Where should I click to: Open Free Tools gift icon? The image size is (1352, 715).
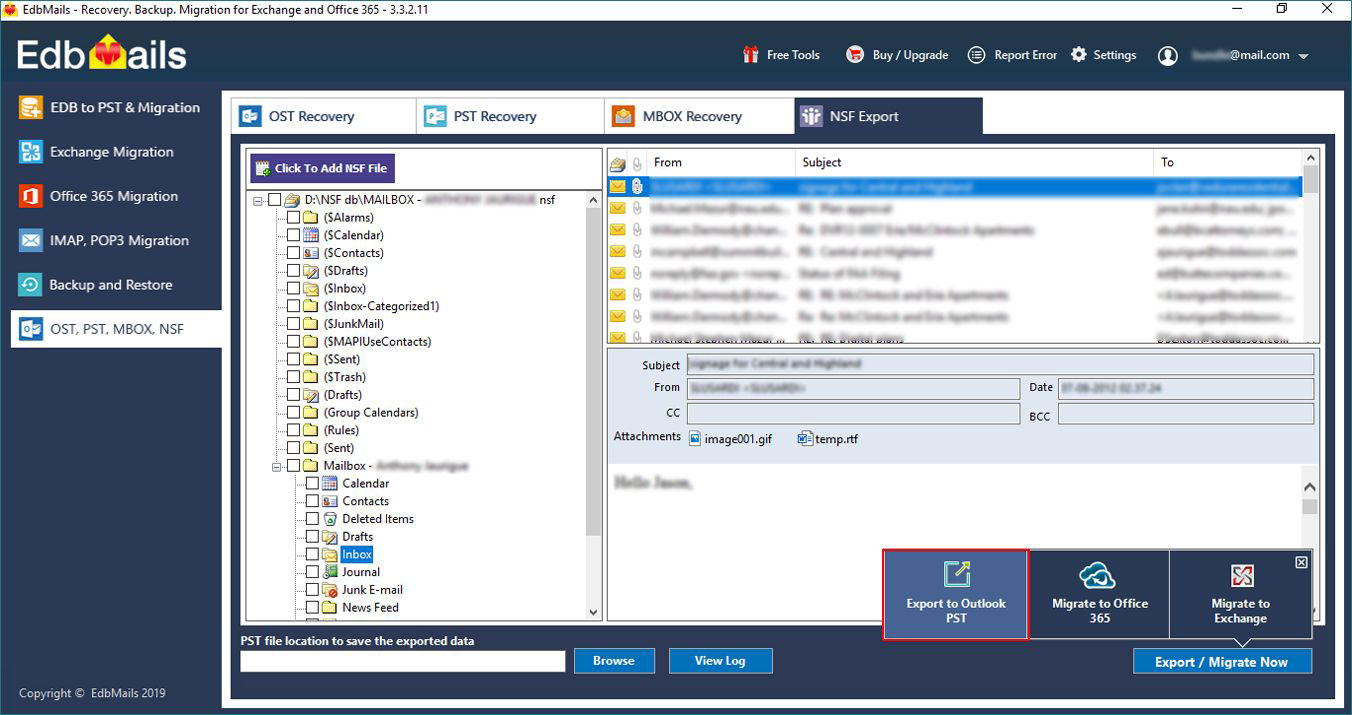coord(751,55)
